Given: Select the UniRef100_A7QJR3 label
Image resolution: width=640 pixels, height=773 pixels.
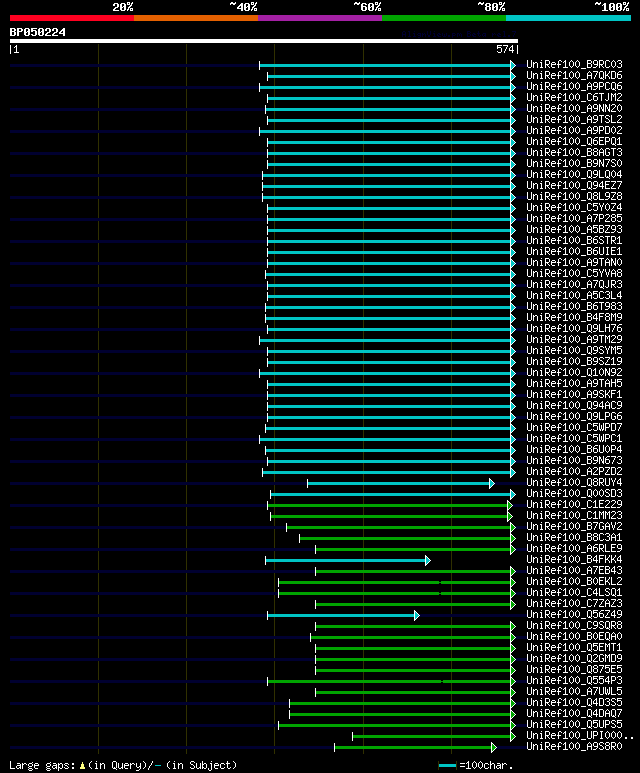Looking at the screenshot, I should click(574, 284).
